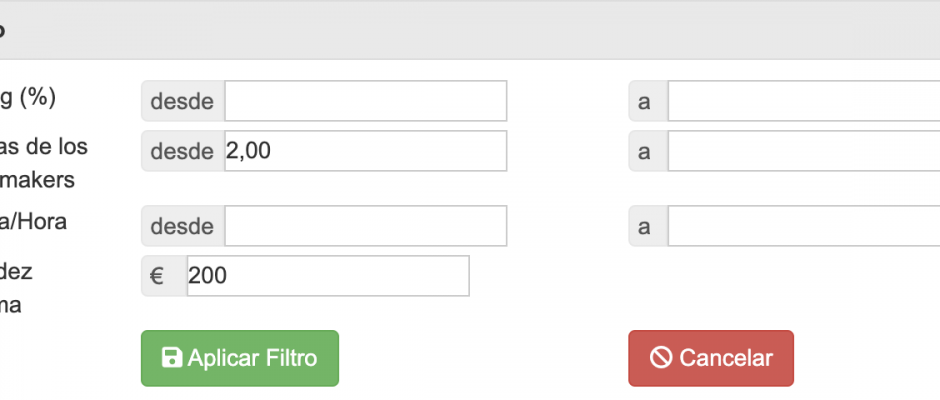This screenshot has height=400, width=940.
Task: Focus the percentage row 'desde' input field
Action: [366, 101]
